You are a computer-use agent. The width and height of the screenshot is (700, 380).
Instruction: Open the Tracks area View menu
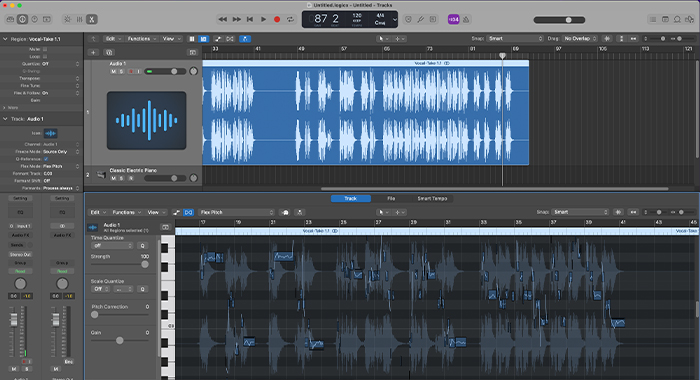[x=171, y=39]
